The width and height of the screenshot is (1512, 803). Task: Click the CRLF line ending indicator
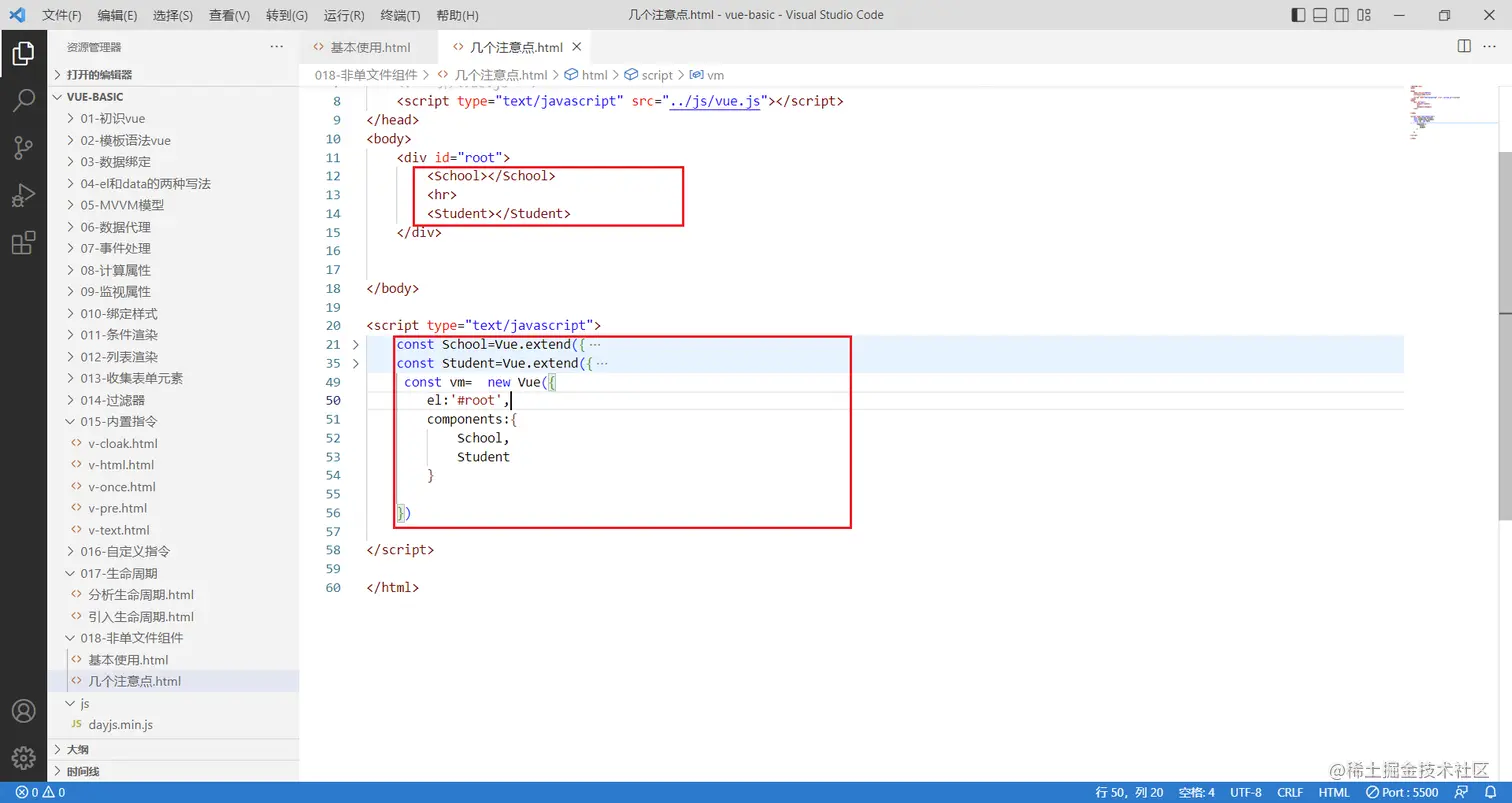(x=1290, y=792)
